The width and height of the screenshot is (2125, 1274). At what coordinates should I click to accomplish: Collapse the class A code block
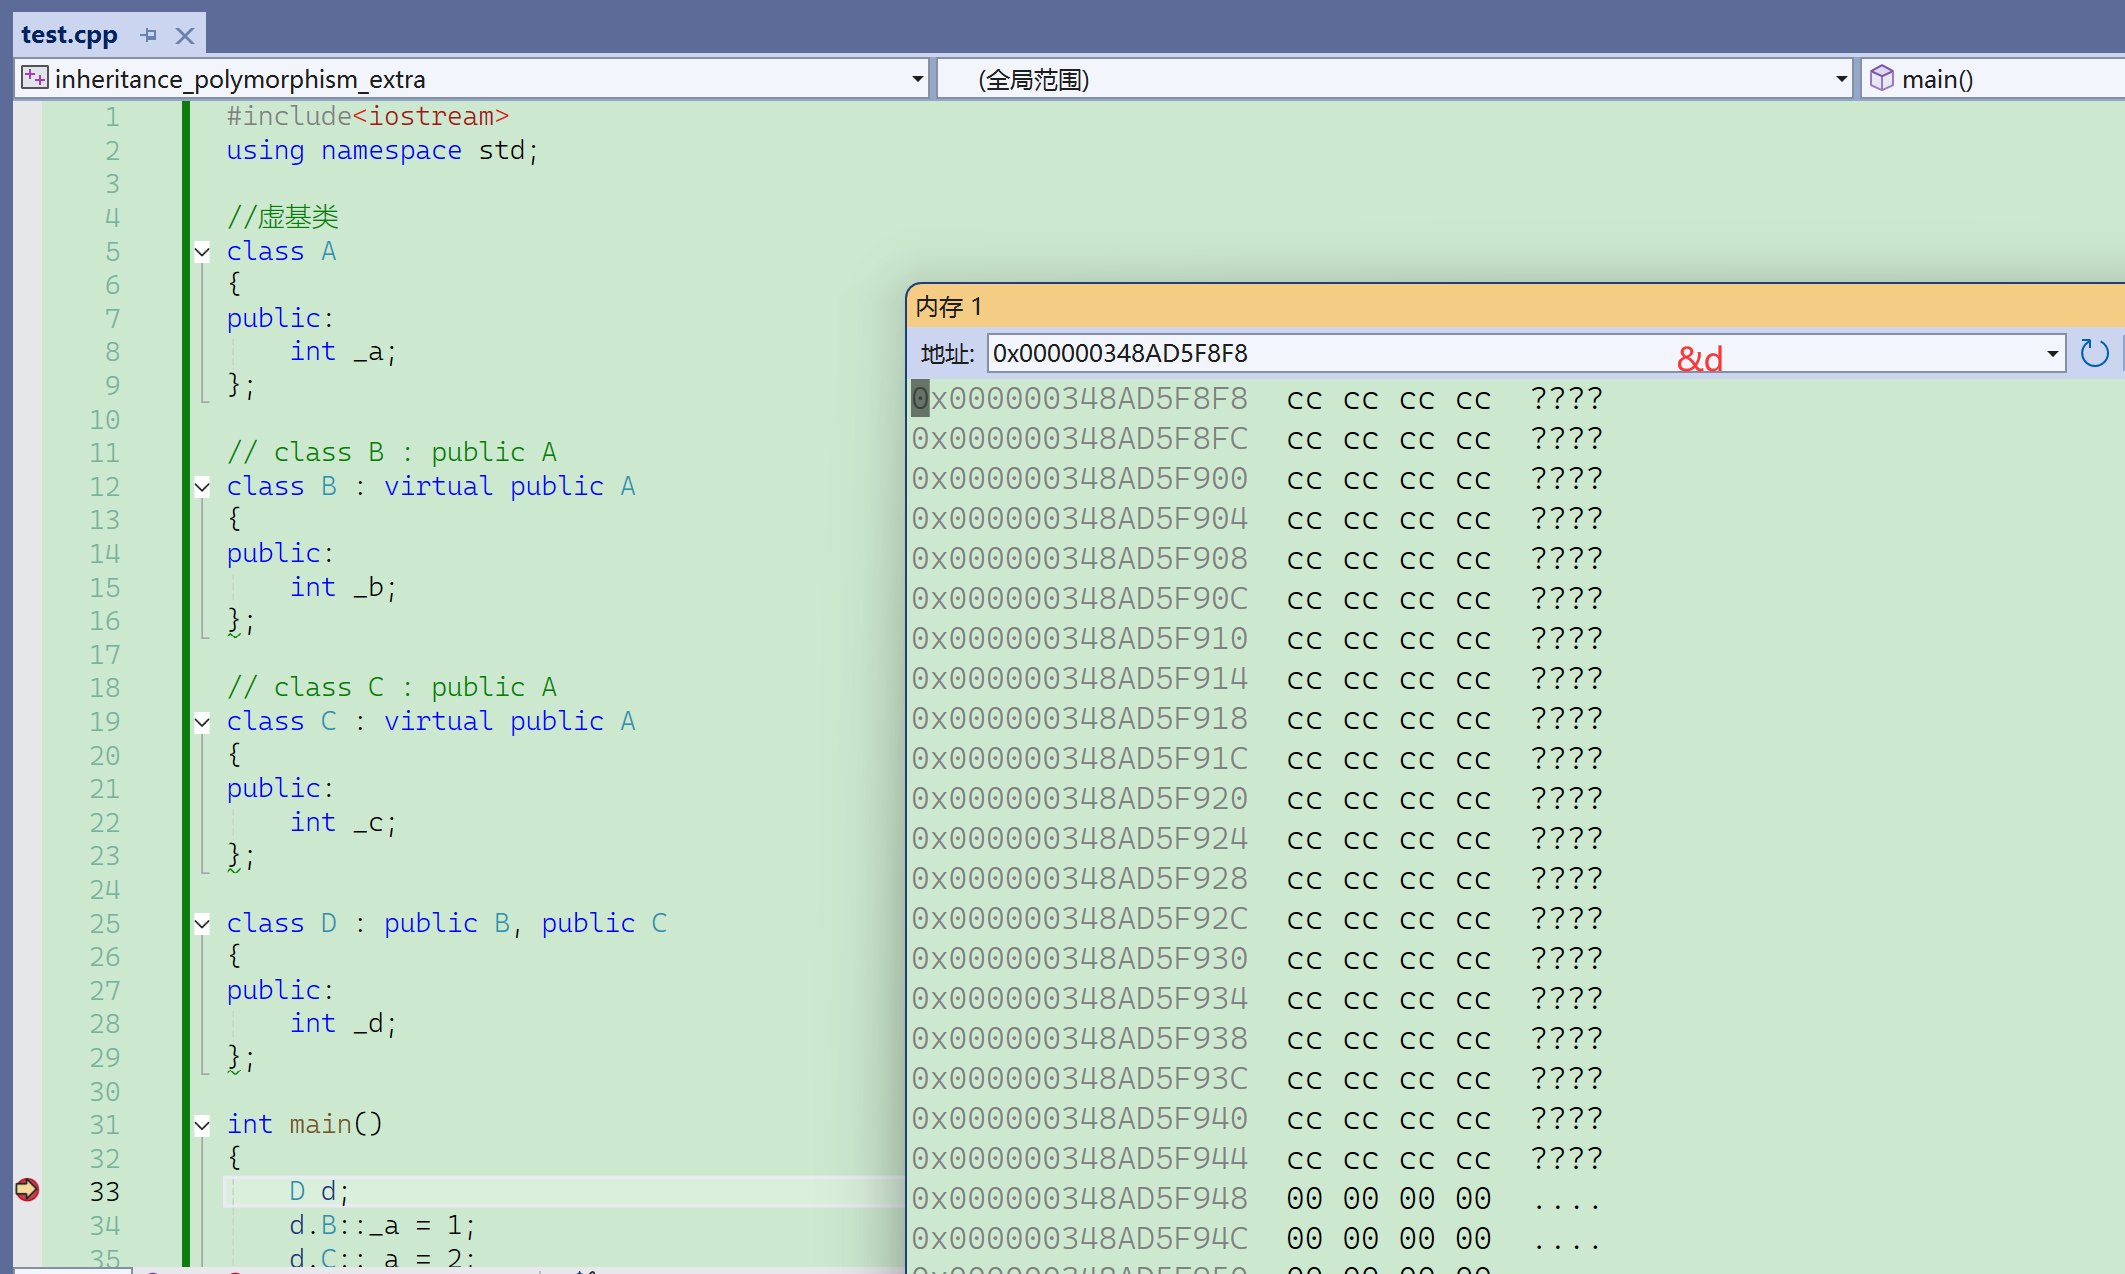202,252
